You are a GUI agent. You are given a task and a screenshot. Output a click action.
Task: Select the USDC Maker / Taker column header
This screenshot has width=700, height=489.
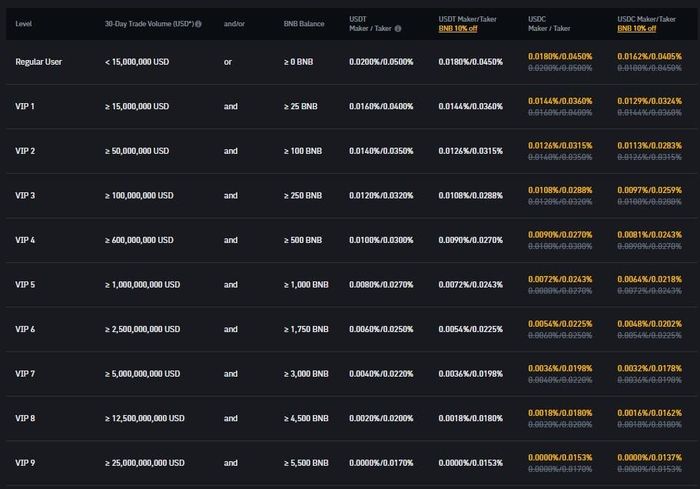pos(549,24)
